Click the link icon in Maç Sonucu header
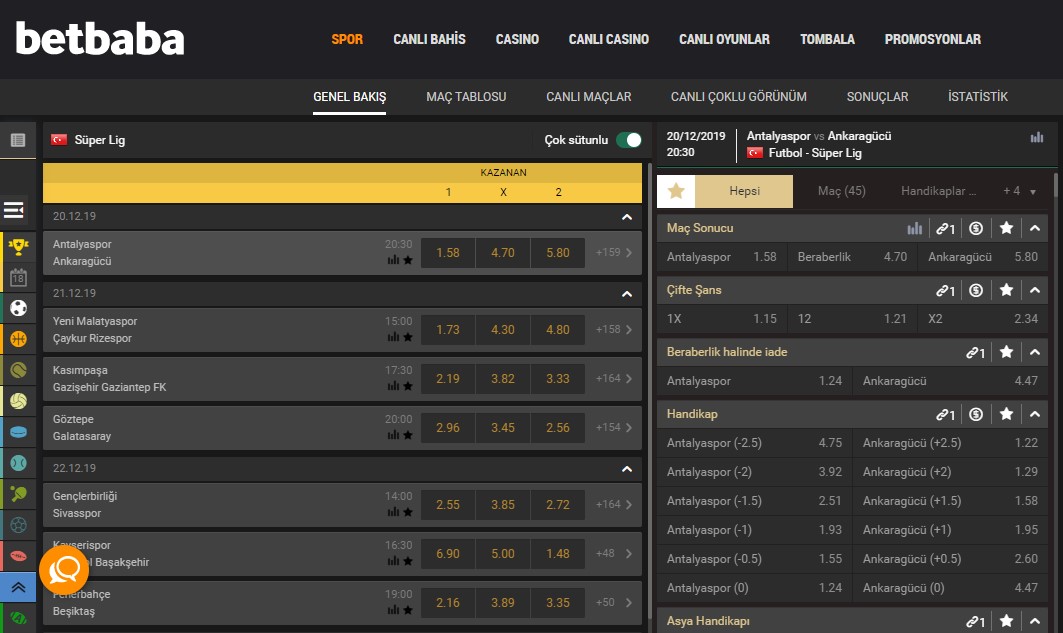 point(946,228)
